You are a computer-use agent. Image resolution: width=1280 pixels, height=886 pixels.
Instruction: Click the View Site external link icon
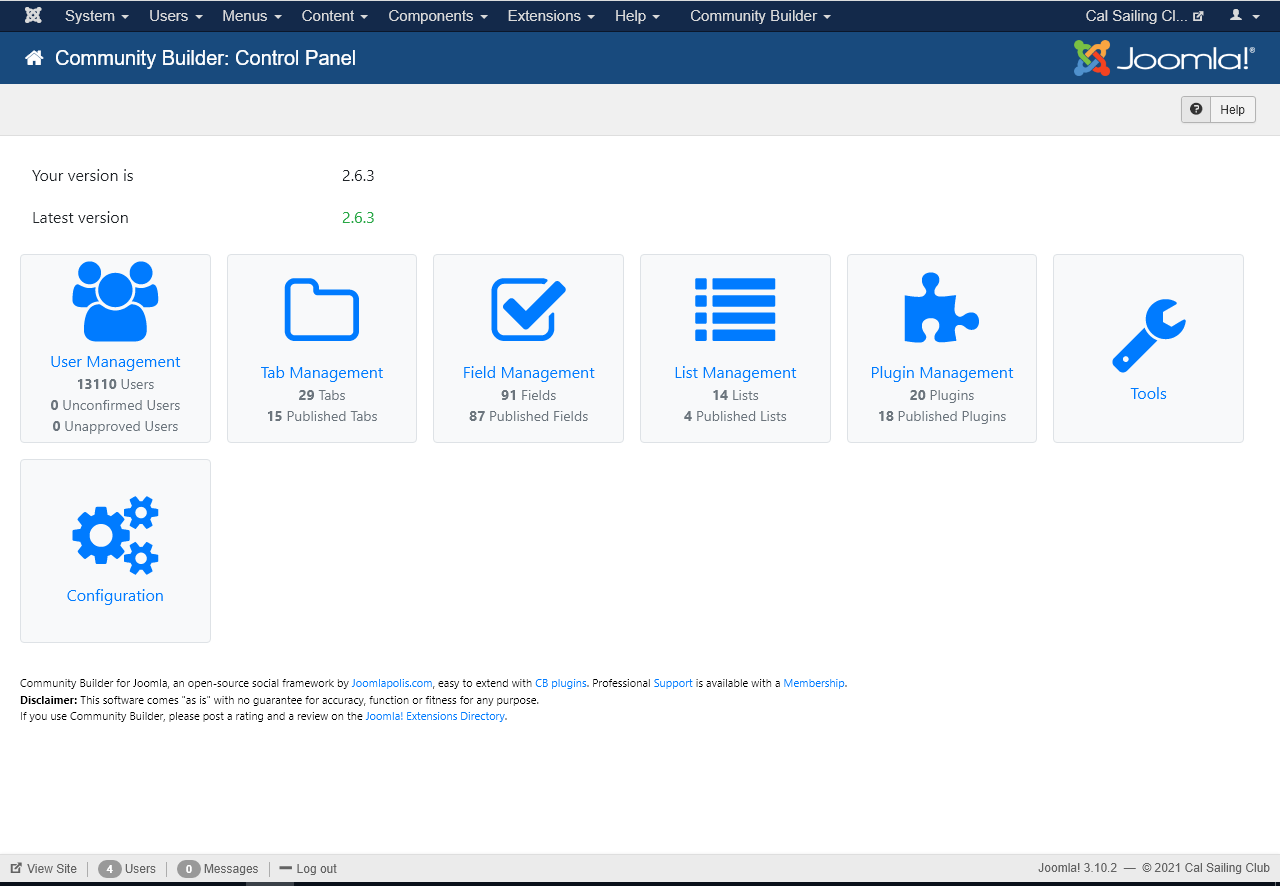[16, 868]
